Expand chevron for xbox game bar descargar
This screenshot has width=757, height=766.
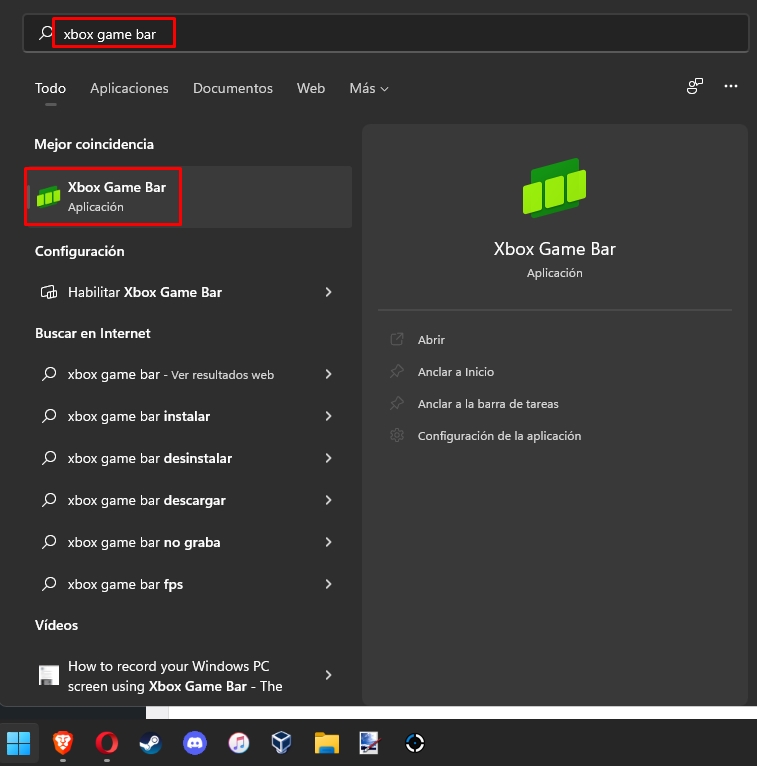(328, 500)
